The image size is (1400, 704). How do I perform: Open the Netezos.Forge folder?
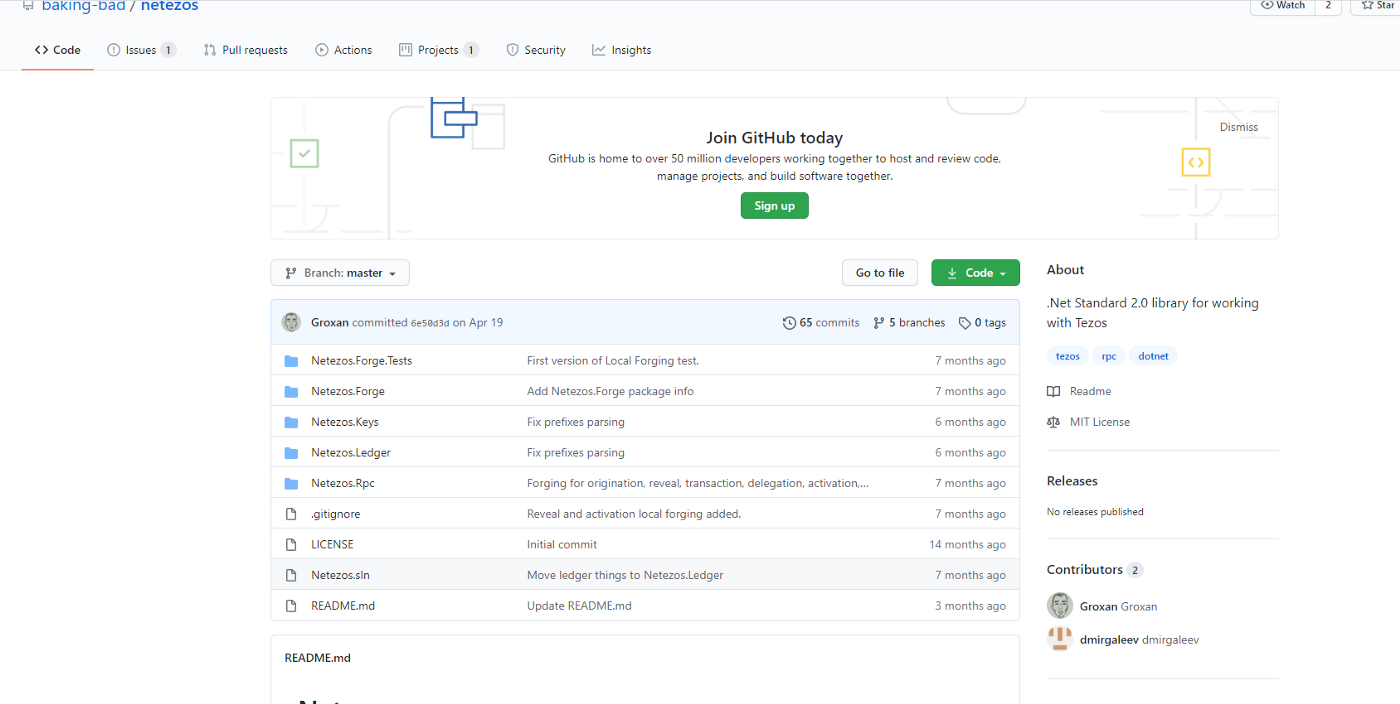tap(348, 391)
